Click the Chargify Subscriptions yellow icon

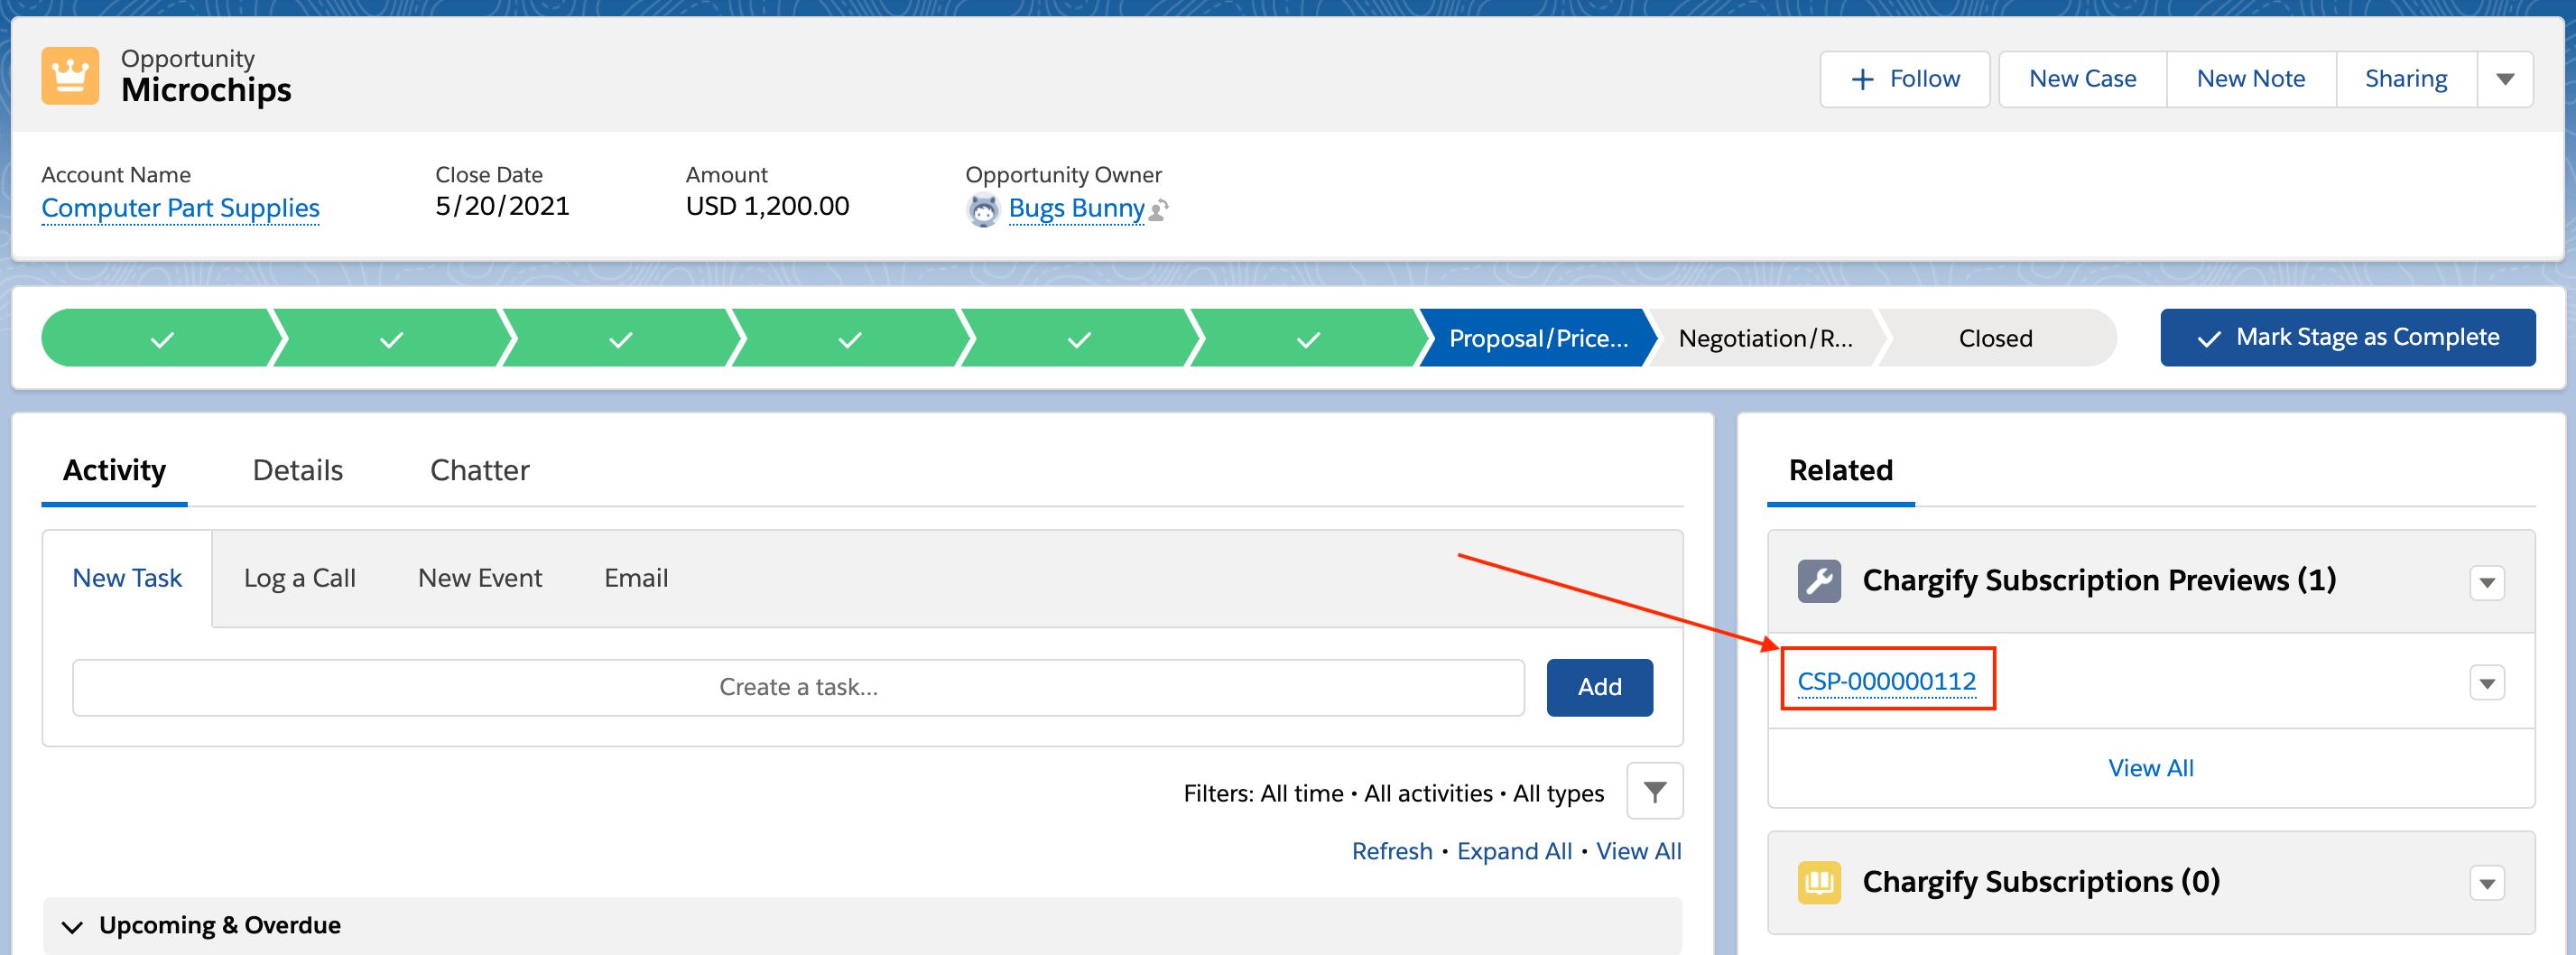coord(1818,882)
